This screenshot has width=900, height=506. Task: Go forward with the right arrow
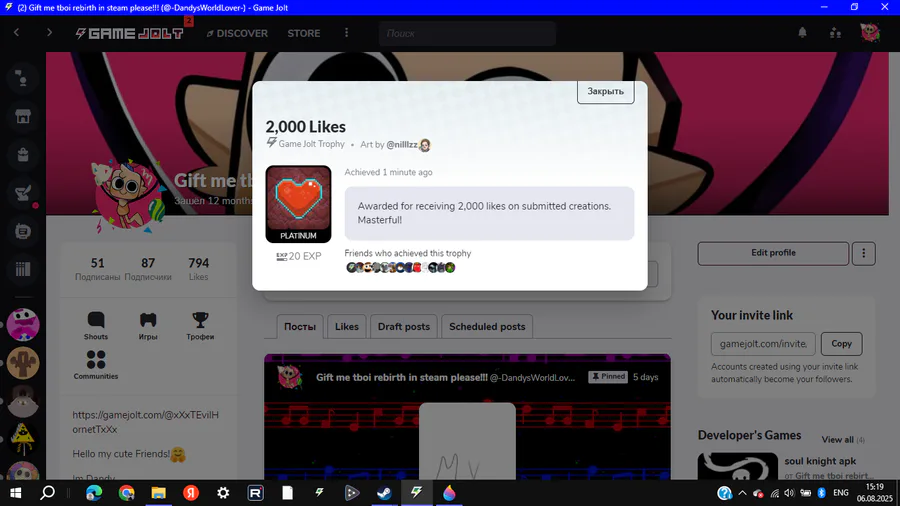point(49,33)
